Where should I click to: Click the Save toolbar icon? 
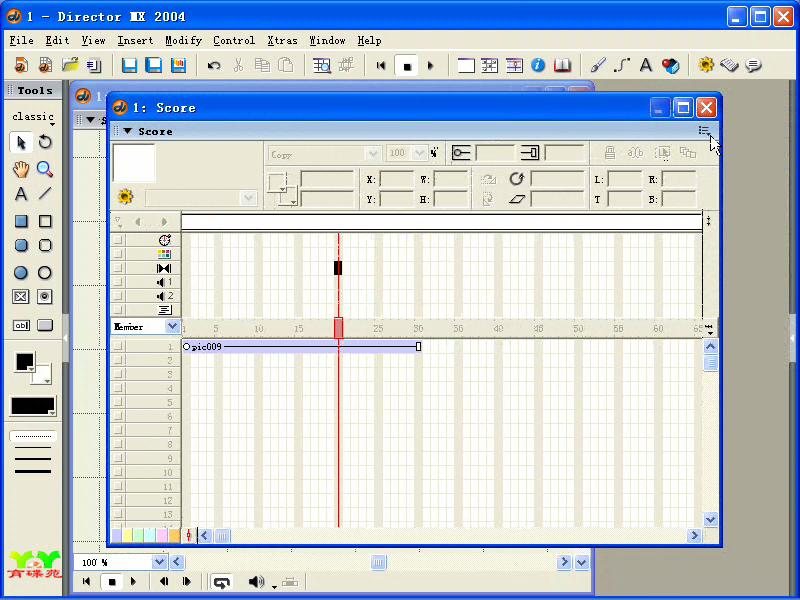point(129,65)
